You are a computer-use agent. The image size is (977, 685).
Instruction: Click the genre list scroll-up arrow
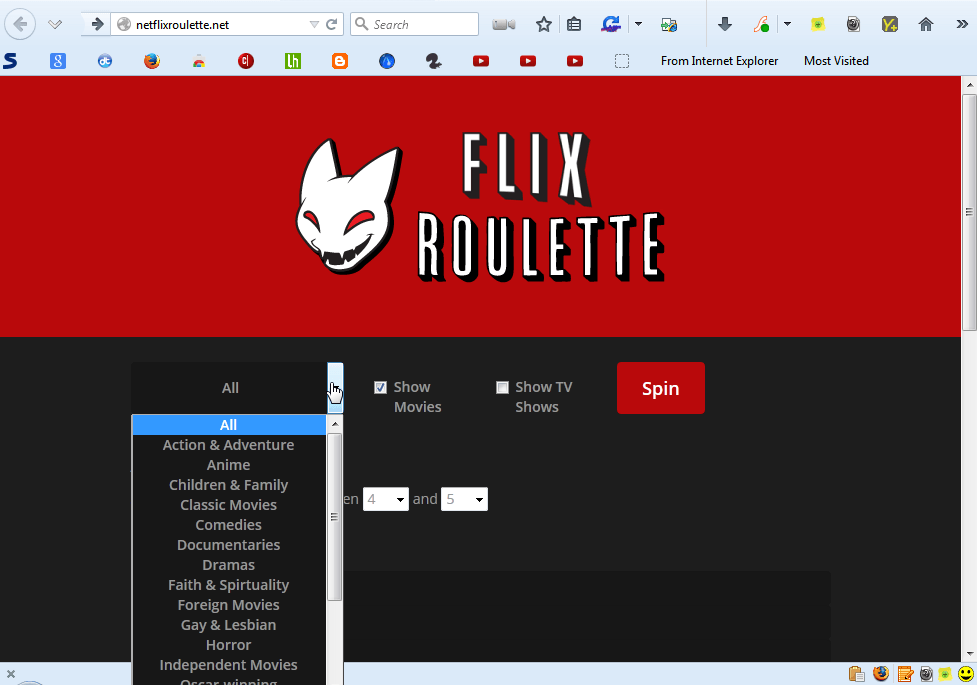click(335, 424)
